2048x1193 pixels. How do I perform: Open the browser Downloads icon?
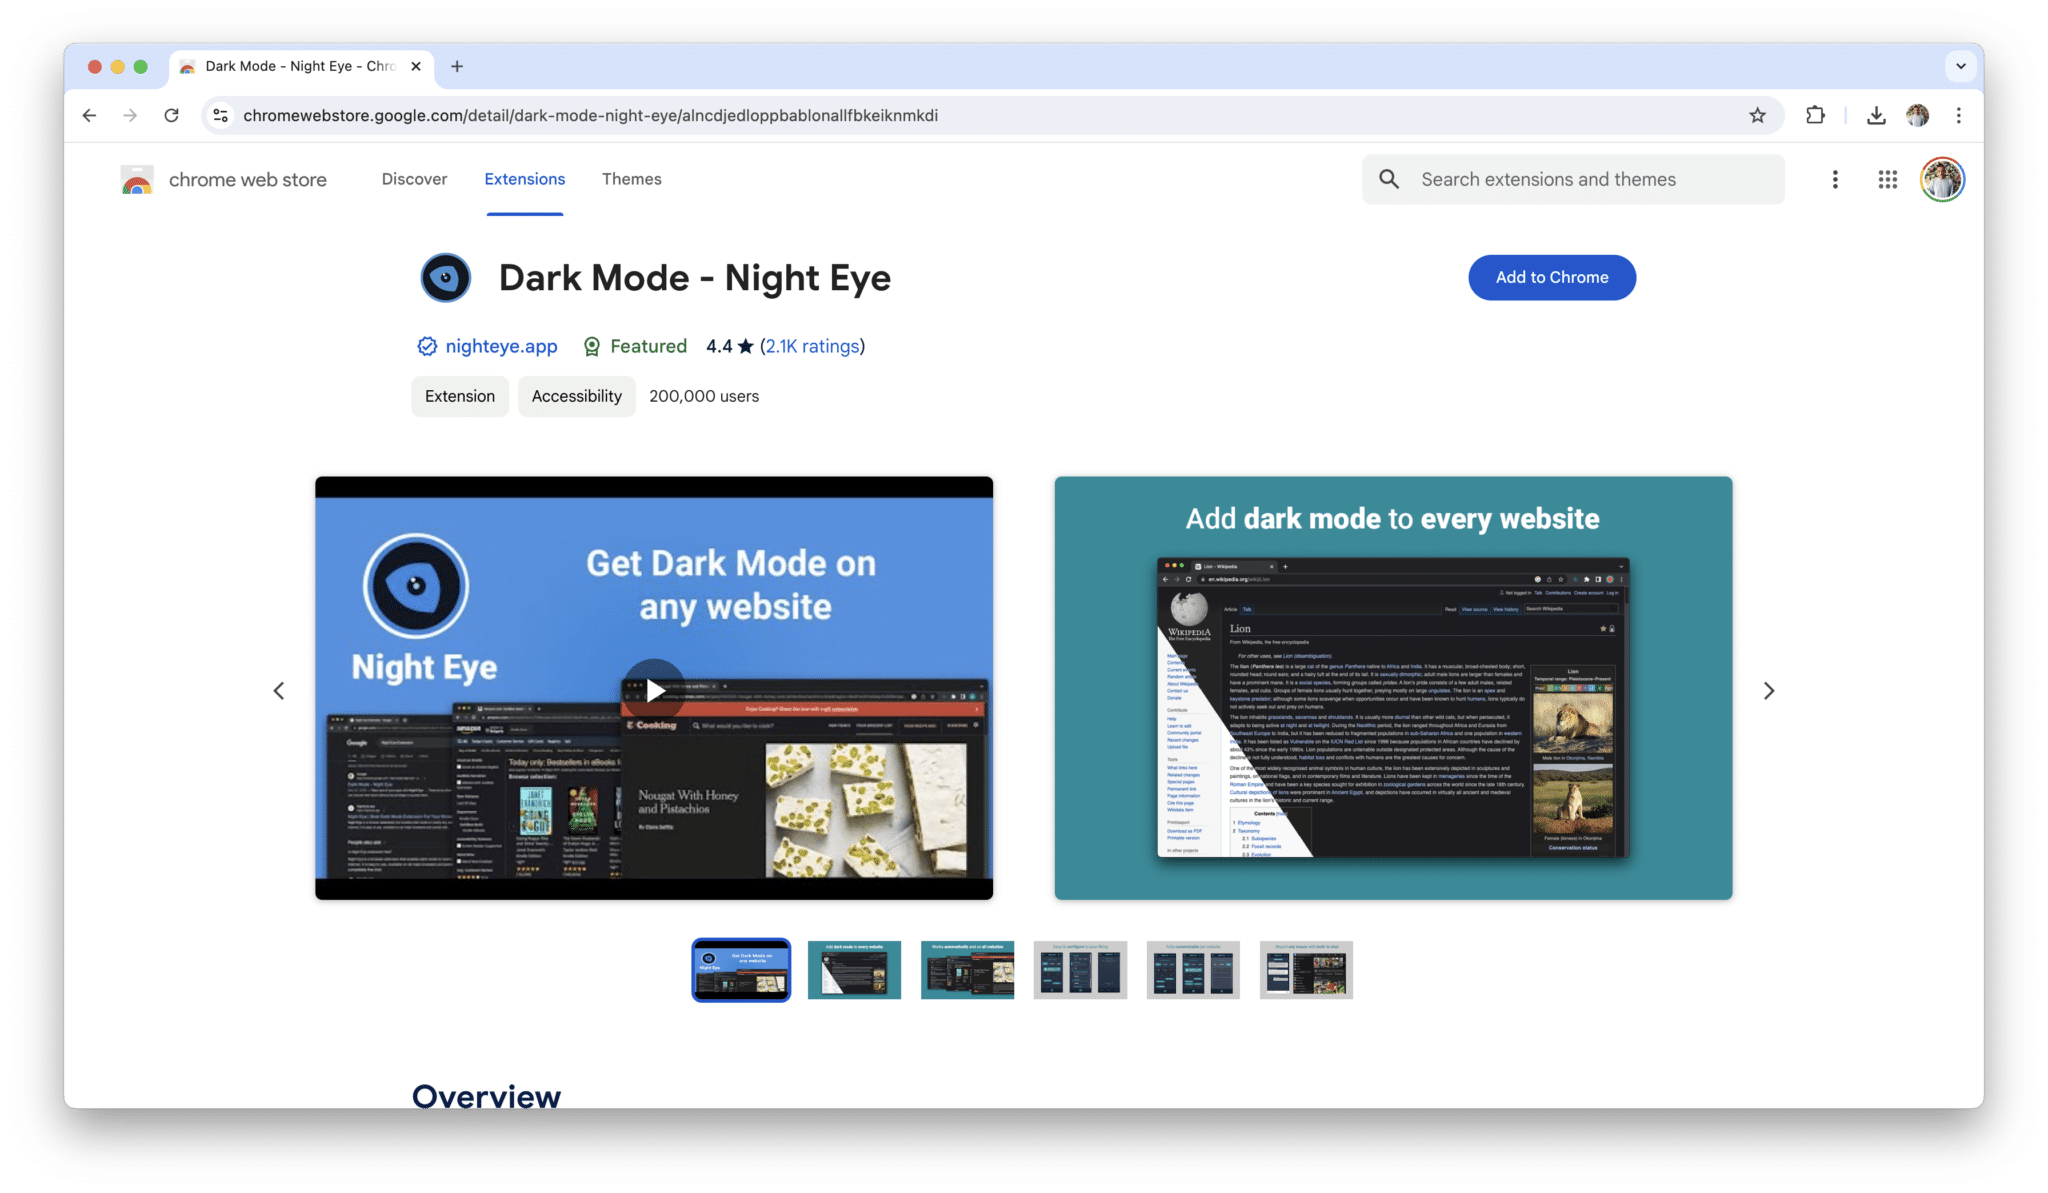tap(1876, 115)
